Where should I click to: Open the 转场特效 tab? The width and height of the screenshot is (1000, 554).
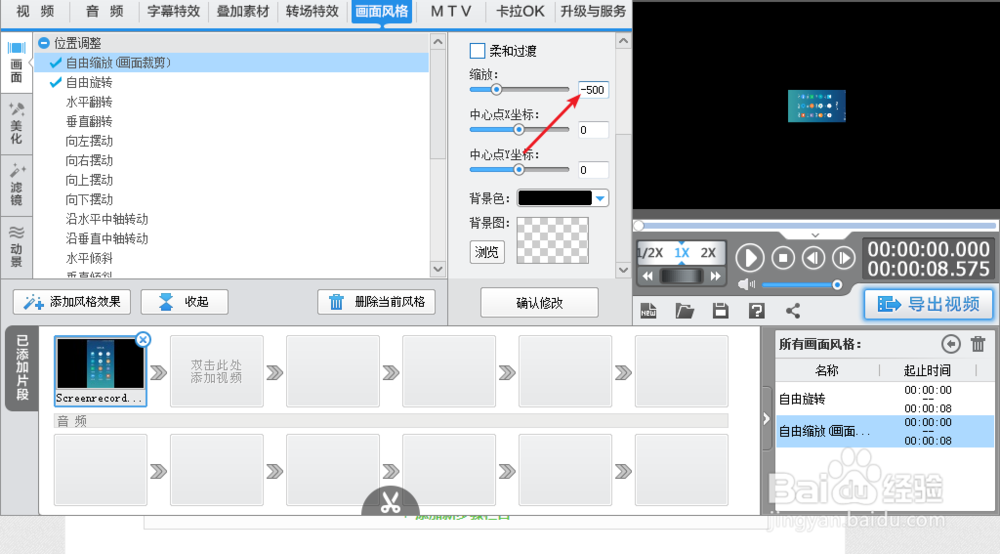[312, 11]
